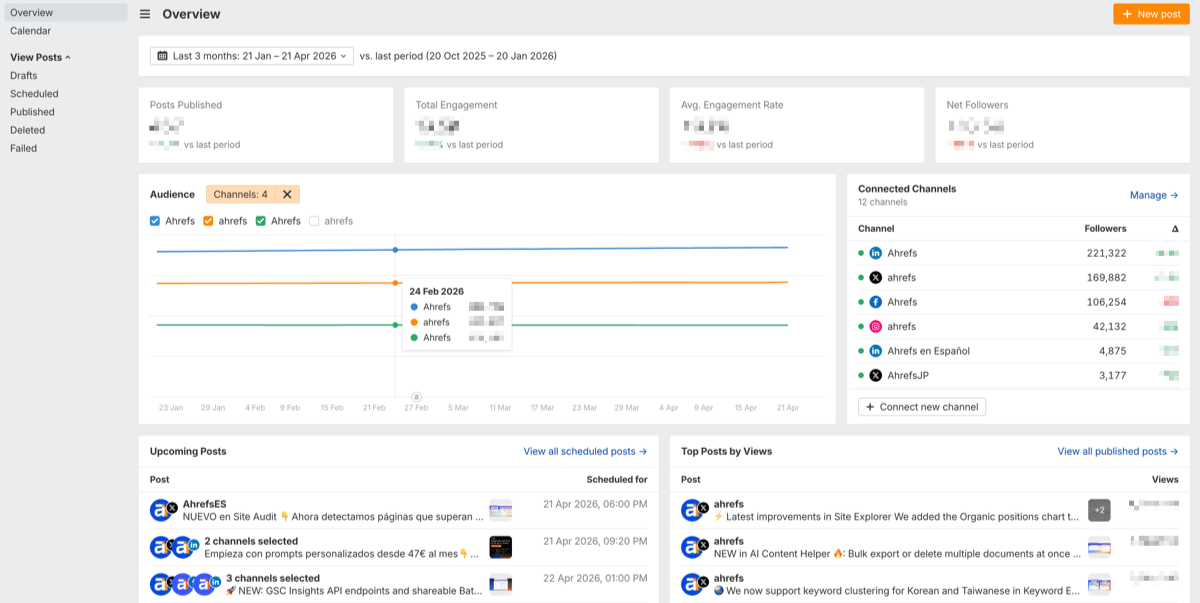
Task: Click the Followers column header
Action: (x=1105, y=229)
